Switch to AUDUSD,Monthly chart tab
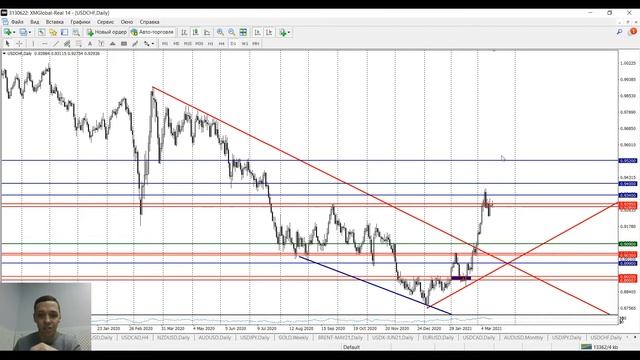The height and width of the screenshot is (360, 640). click(x=523, y=338)
